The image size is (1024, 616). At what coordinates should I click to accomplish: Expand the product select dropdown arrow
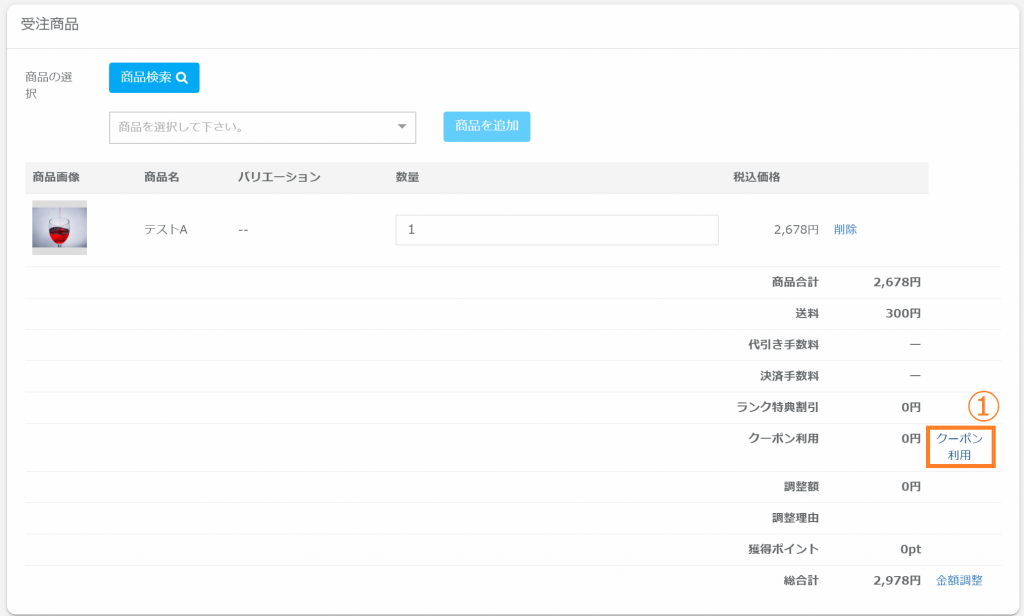coord(402,127)
